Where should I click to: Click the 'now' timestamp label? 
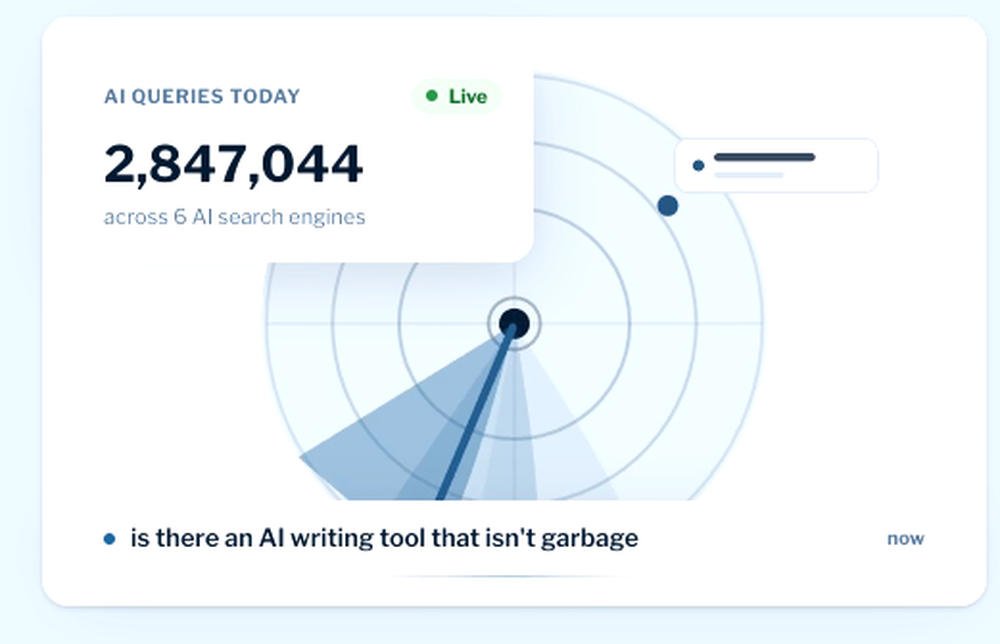906,539
